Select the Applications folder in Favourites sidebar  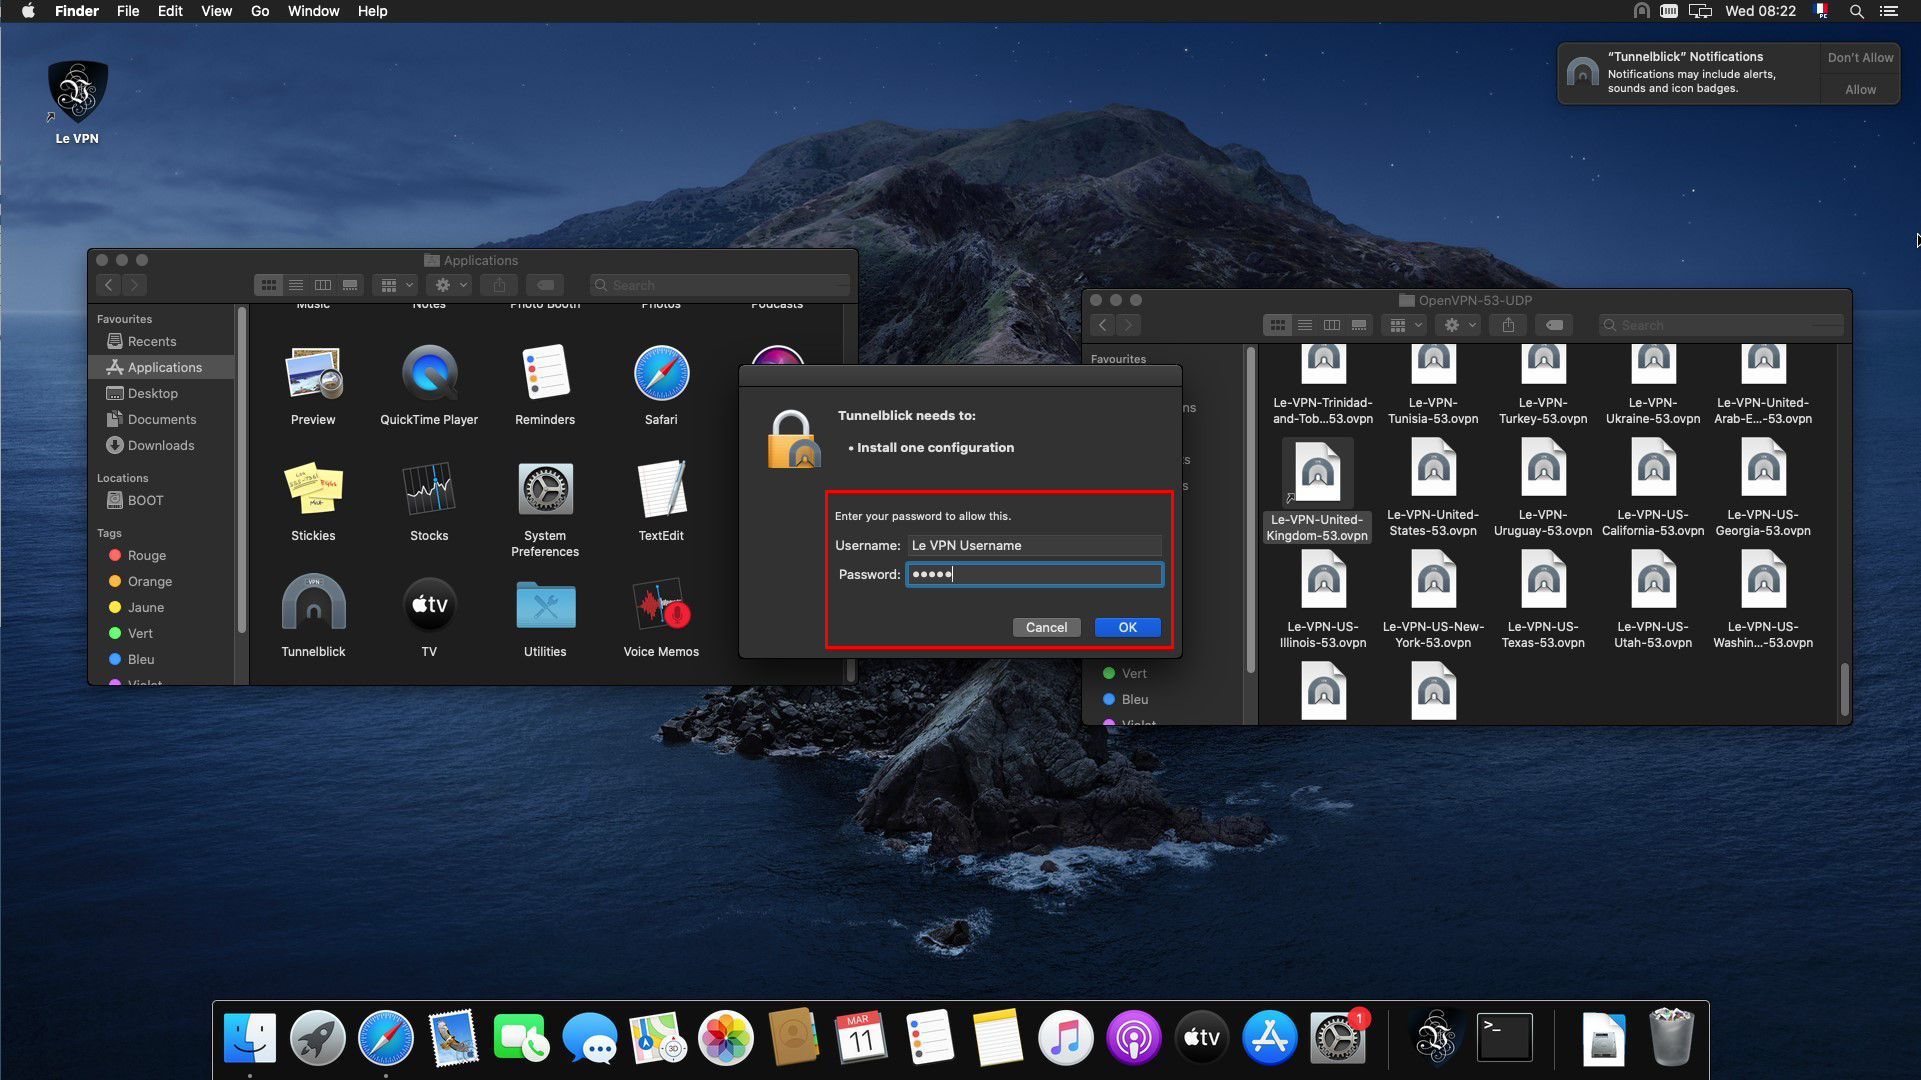click(x=164, y=368)
